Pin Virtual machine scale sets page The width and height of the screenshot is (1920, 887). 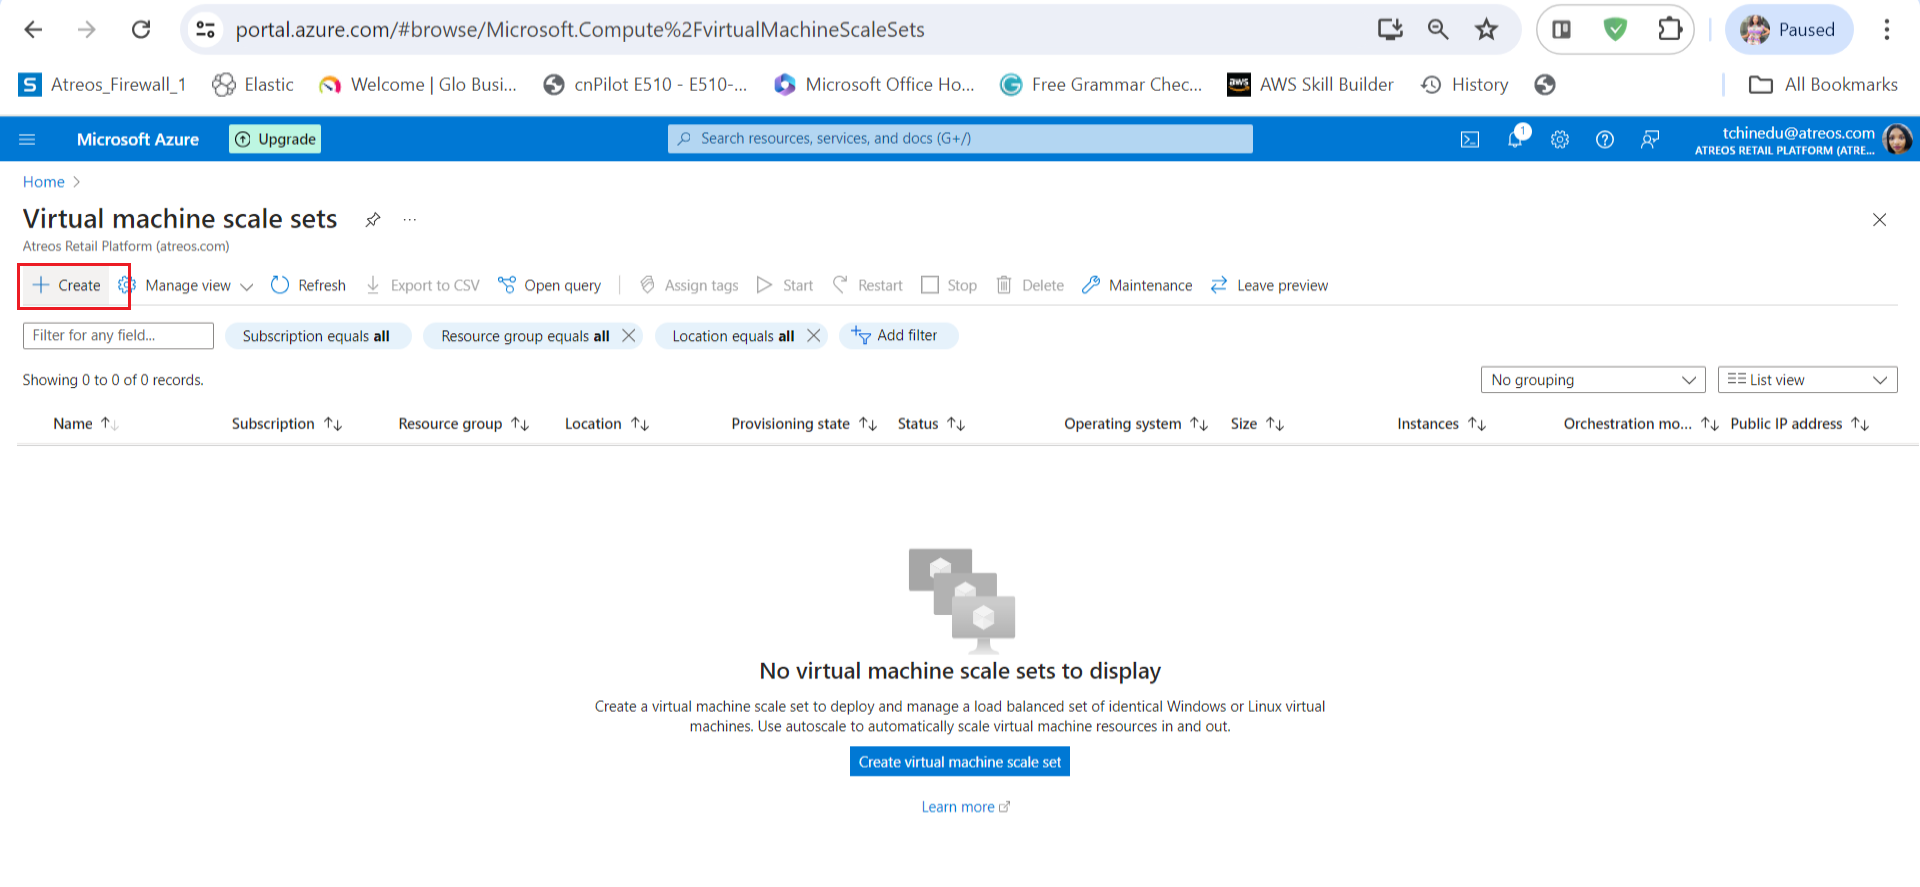pos(373,219)
